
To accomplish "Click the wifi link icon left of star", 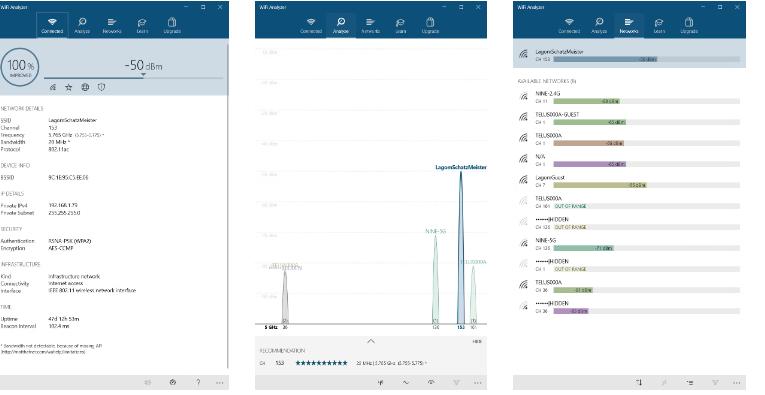I will point(53,87).
